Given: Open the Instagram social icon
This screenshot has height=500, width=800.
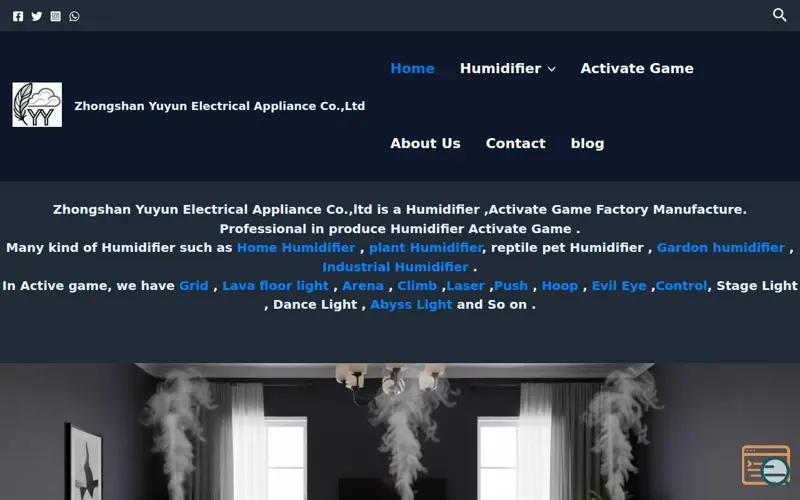Looking at the screenshot, I should 56,16.
